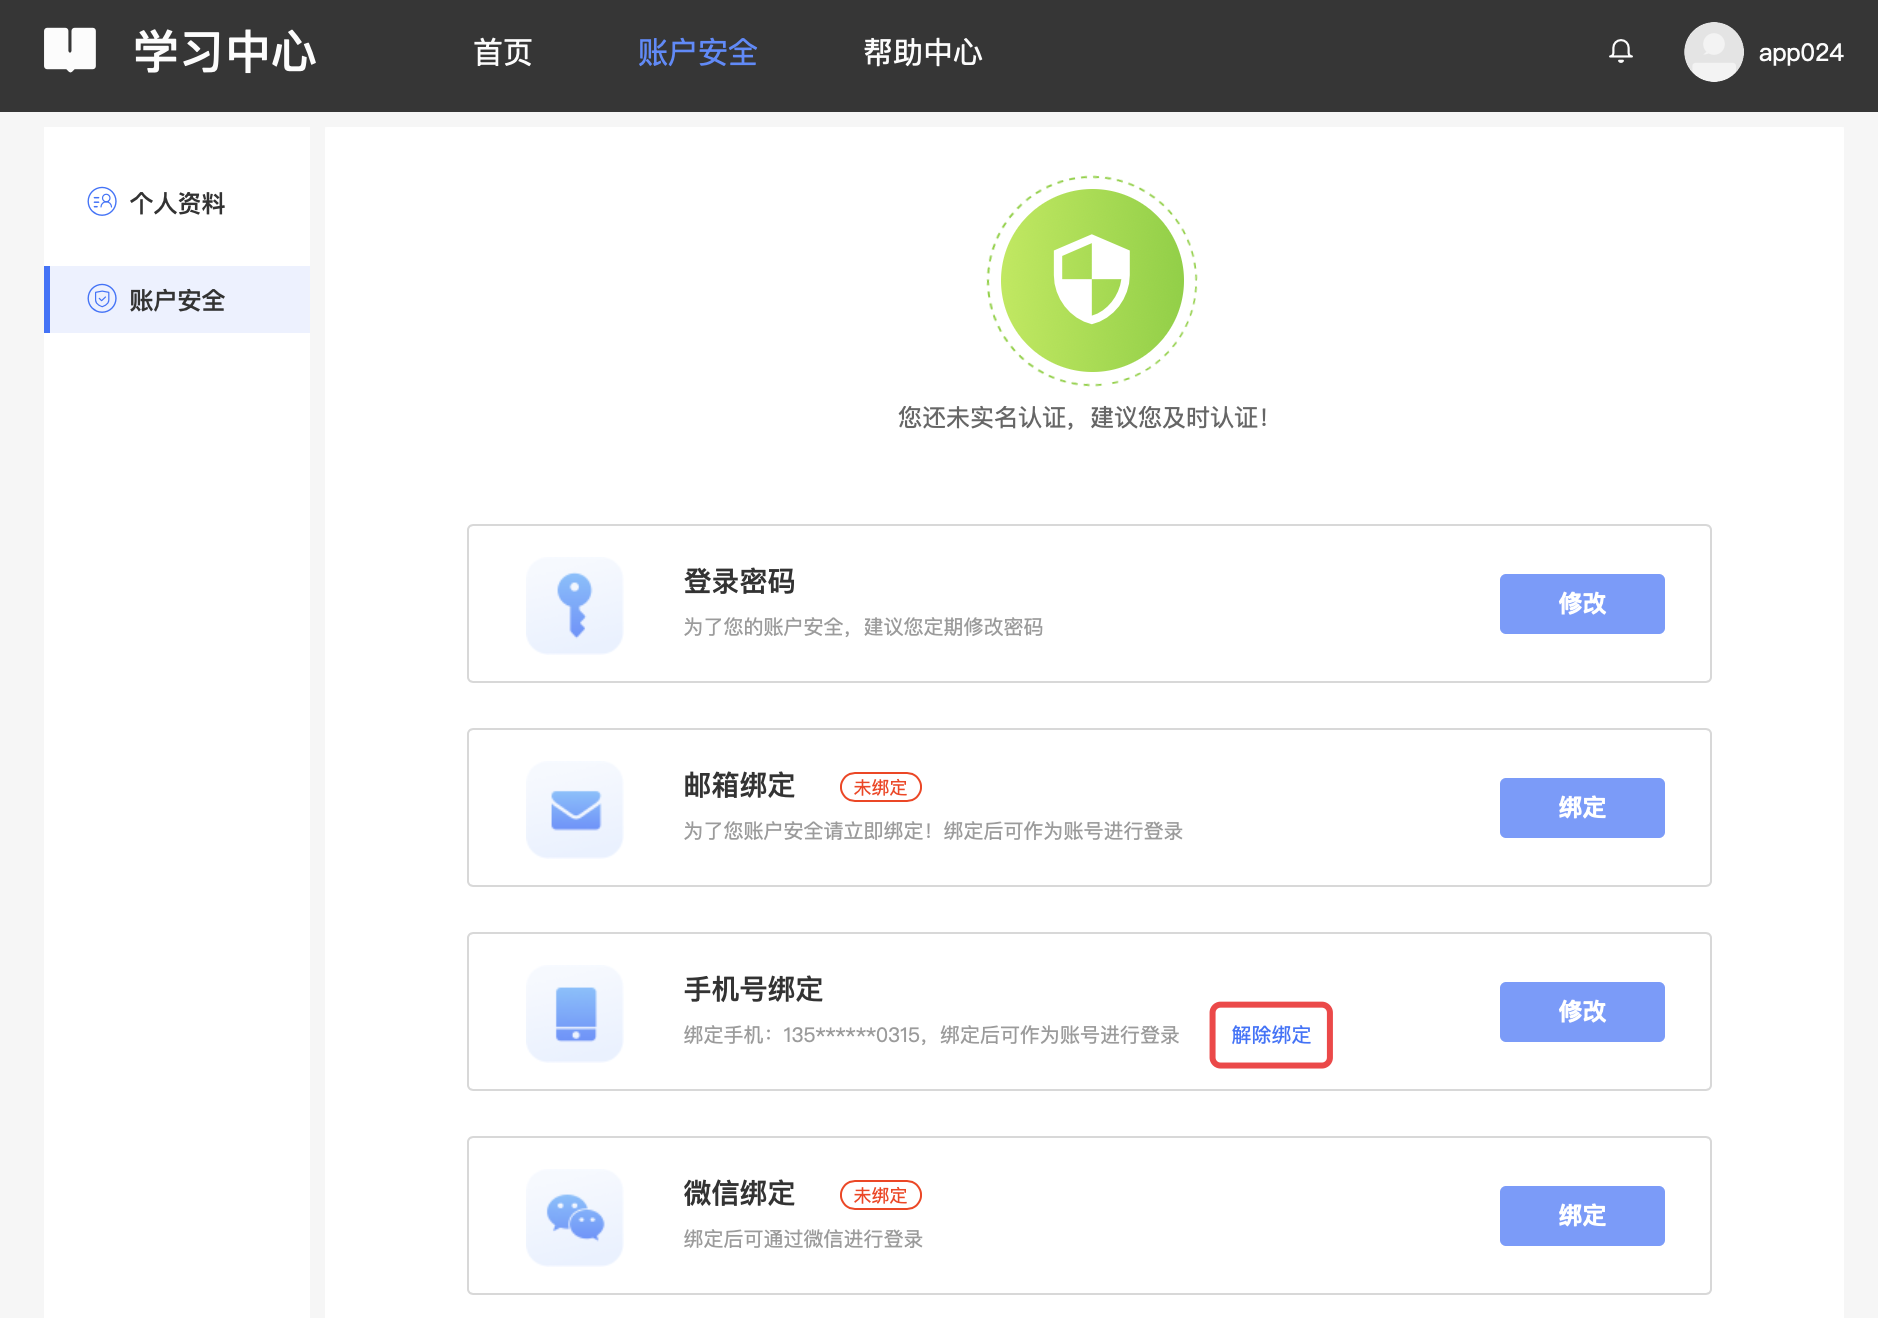1878x1318 pixels.
Task: Select 账户安全 in the top navigation
Action: point(697,52)
